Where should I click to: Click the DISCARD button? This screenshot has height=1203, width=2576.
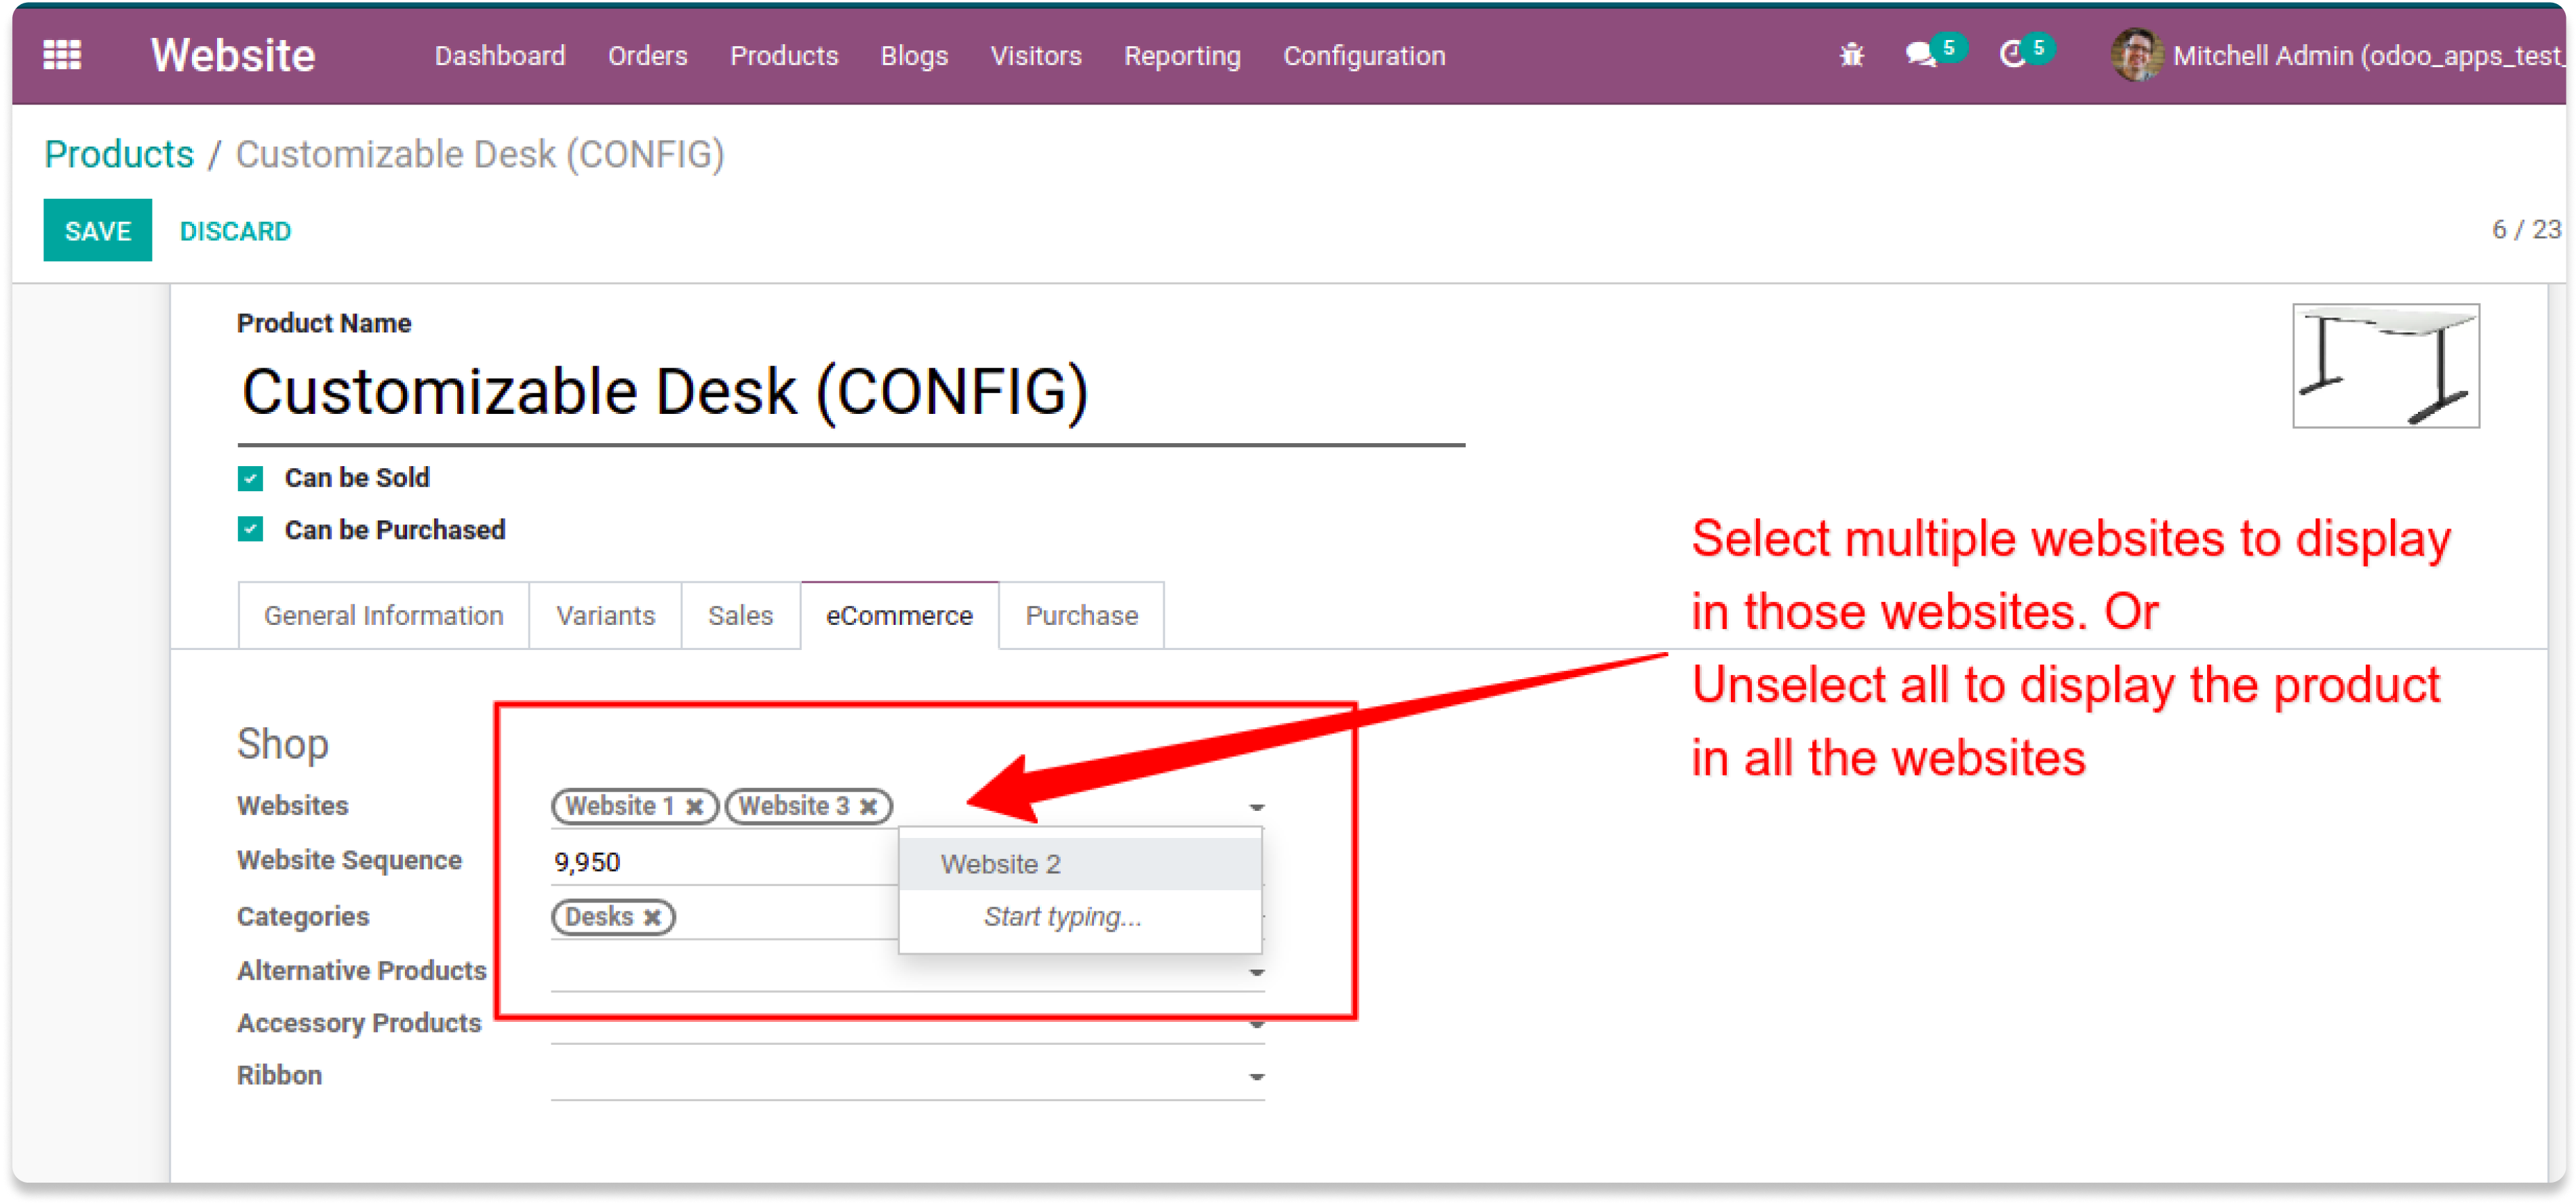point(235,231)
